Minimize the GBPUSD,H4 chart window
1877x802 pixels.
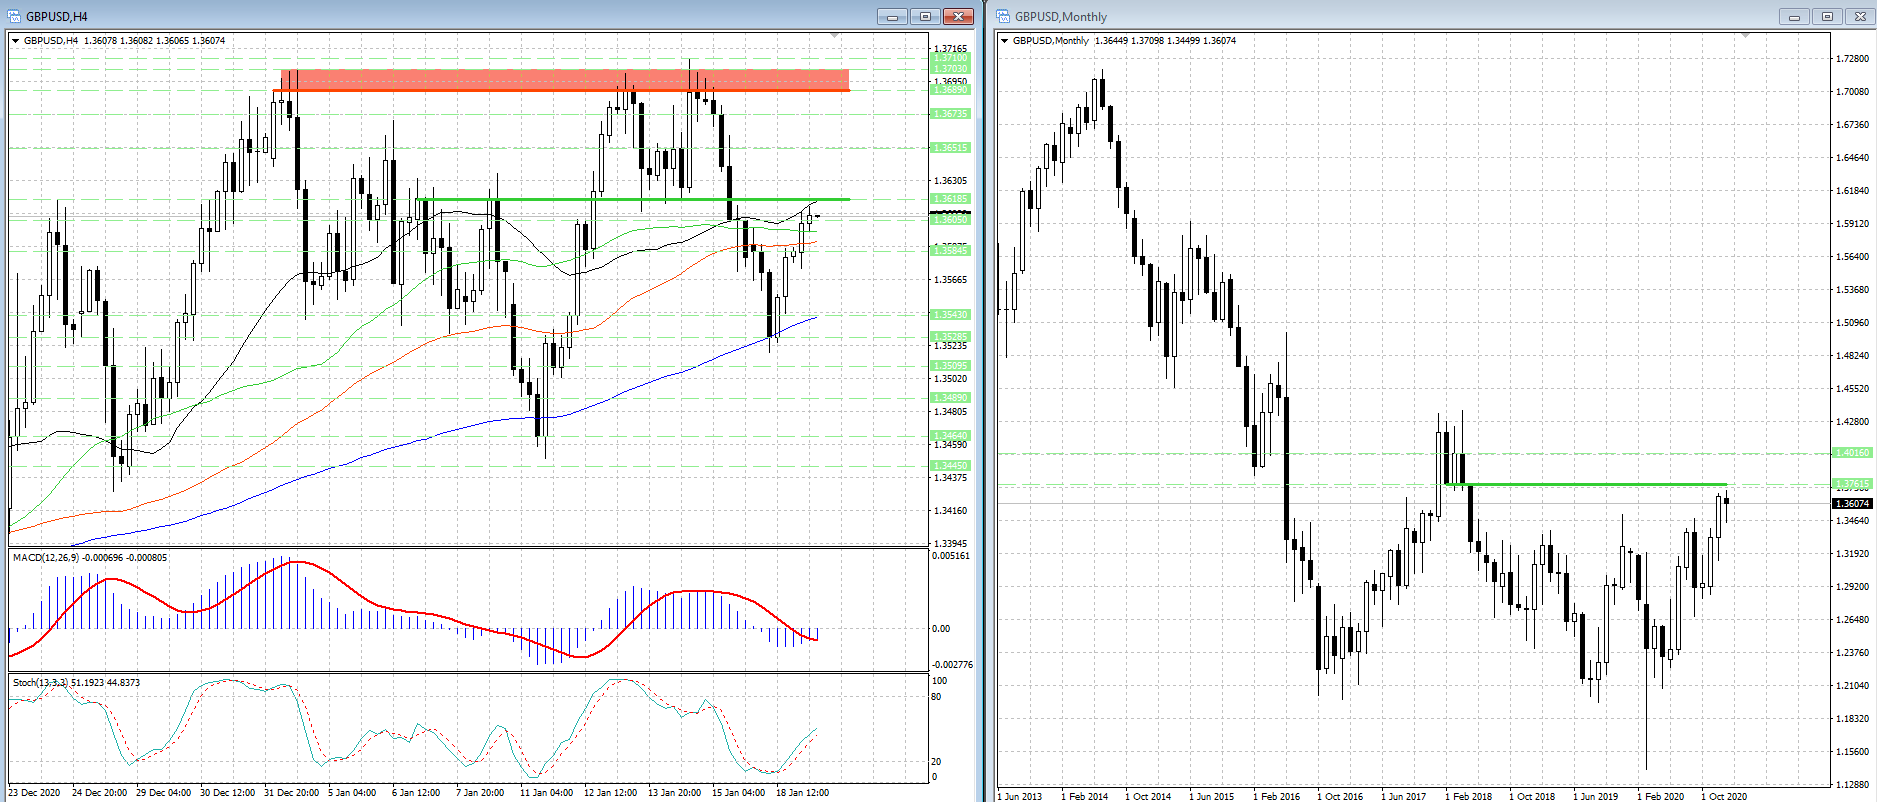[x=892, y=16]
